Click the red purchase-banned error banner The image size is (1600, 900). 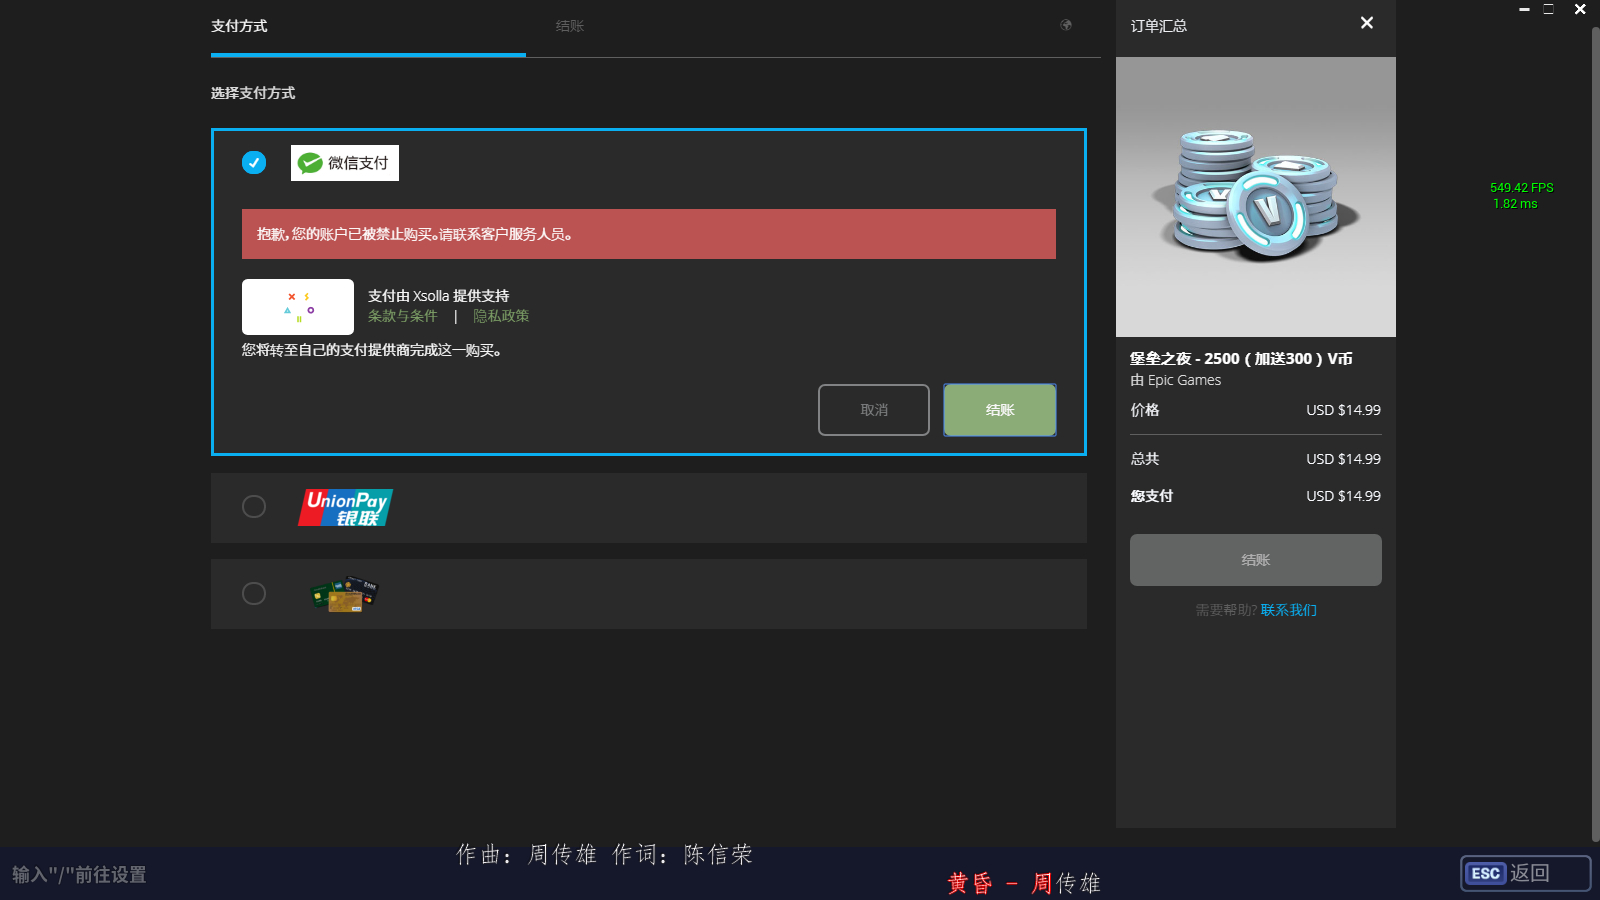[649, 234]
